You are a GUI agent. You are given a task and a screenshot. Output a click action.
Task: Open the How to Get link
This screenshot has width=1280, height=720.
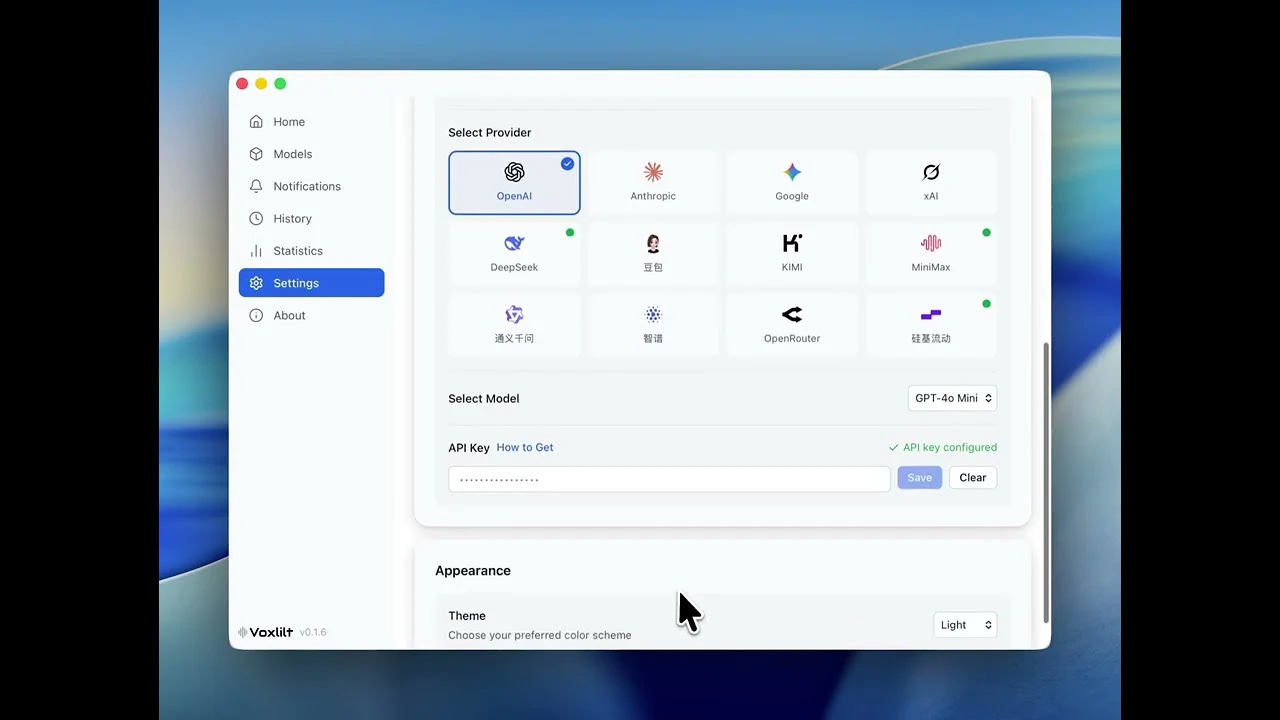(525, 447)
